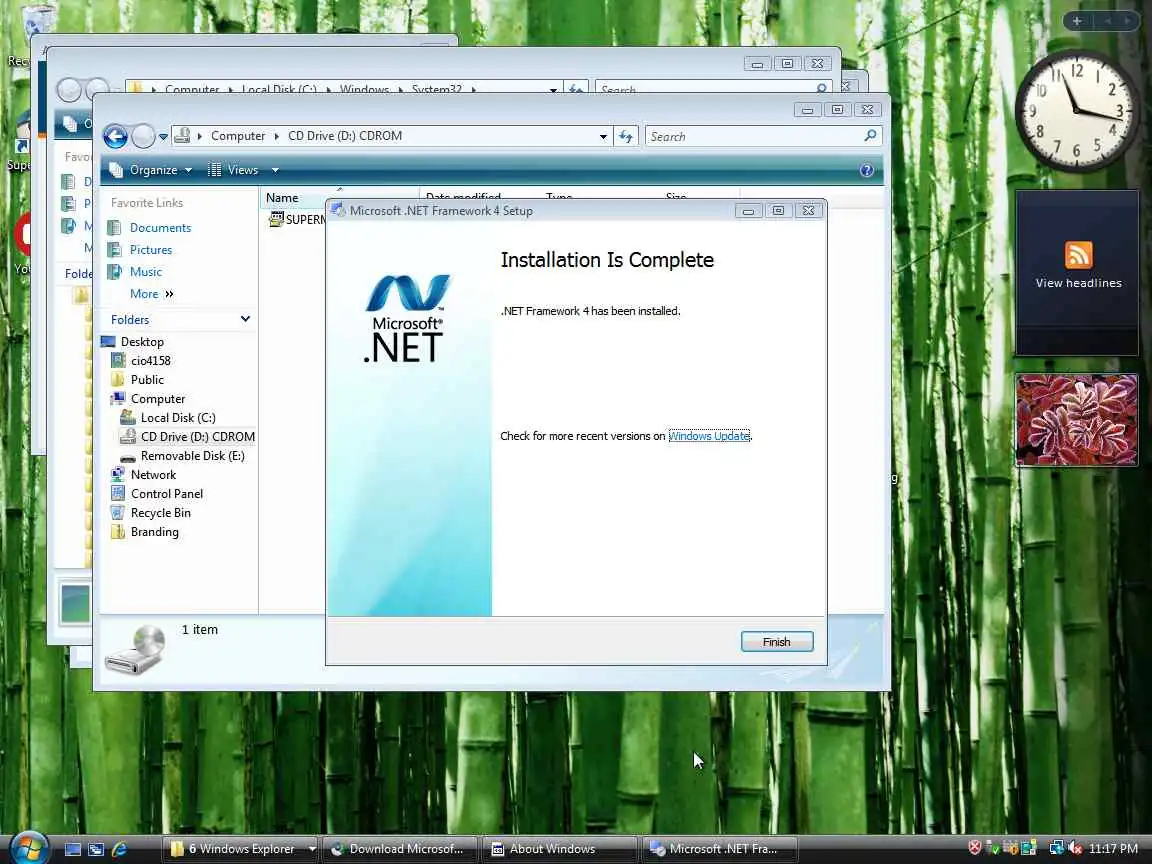Click the volume muted tray icon
Screen dimensions: 1152x864
coord(1074,849)
